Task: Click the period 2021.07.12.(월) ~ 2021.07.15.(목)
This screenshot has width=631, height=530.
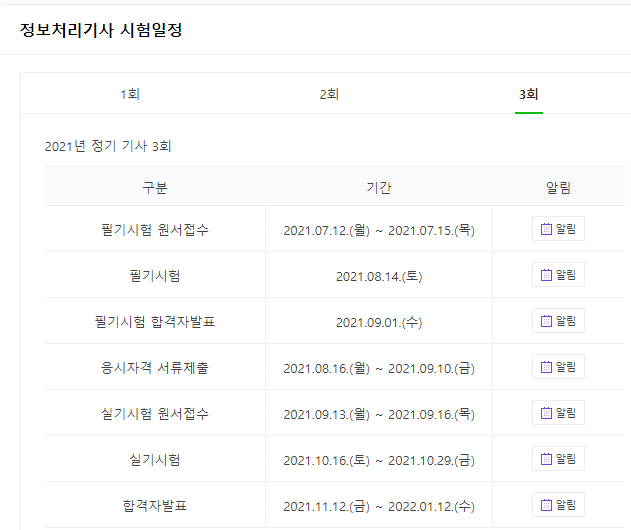Action: coord(379,230)
